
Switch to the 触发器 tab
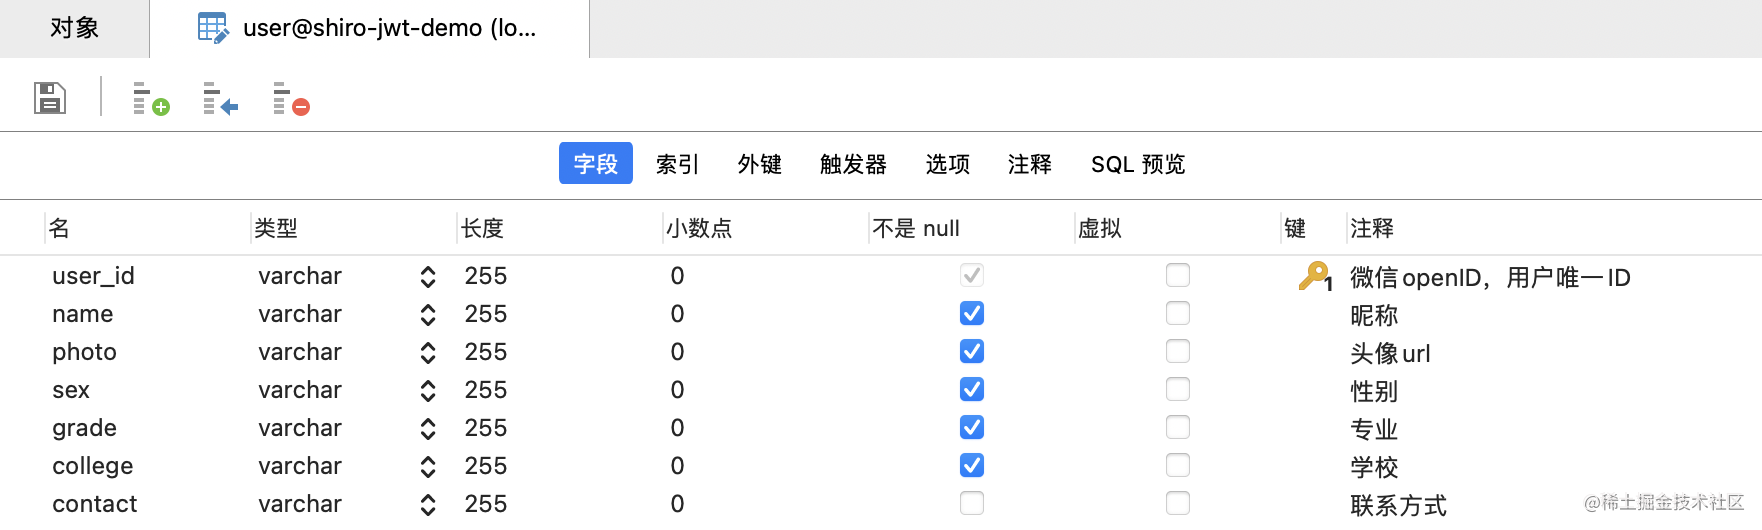[853, 164]
